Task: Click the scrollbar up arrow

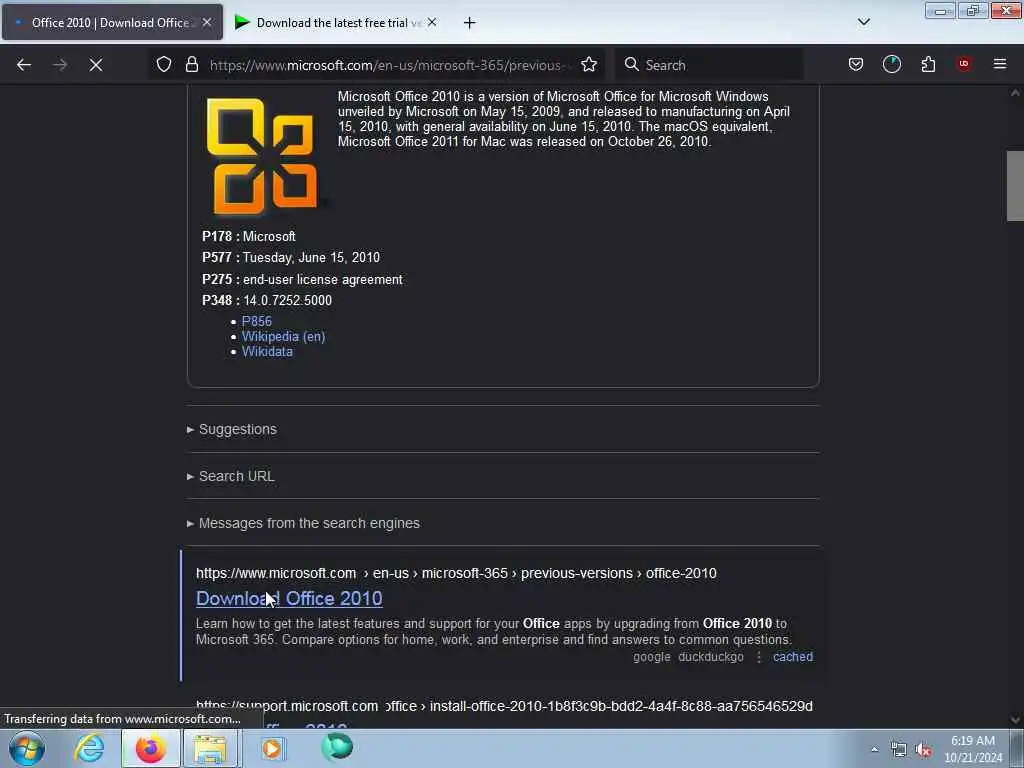Action: coord(1015,93)
